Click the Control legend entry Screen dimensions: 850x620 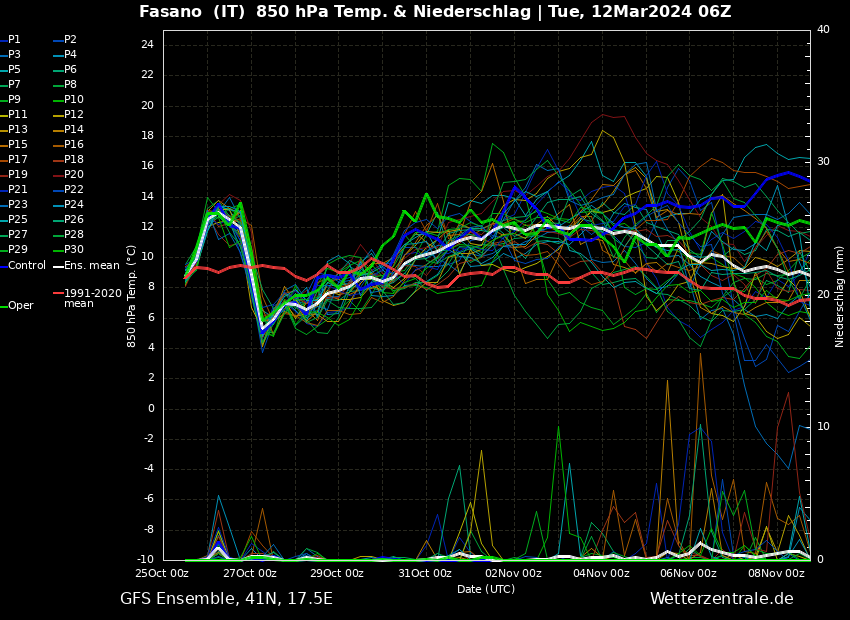click(27, 266)
